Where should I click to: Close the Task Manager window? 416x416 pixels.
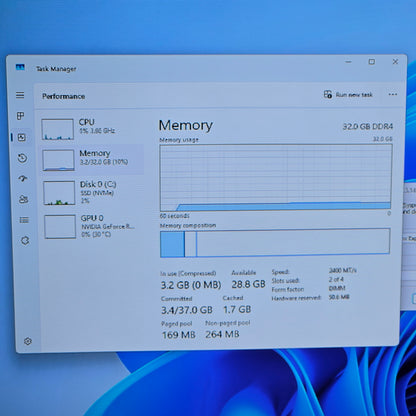tap(395, 62)
